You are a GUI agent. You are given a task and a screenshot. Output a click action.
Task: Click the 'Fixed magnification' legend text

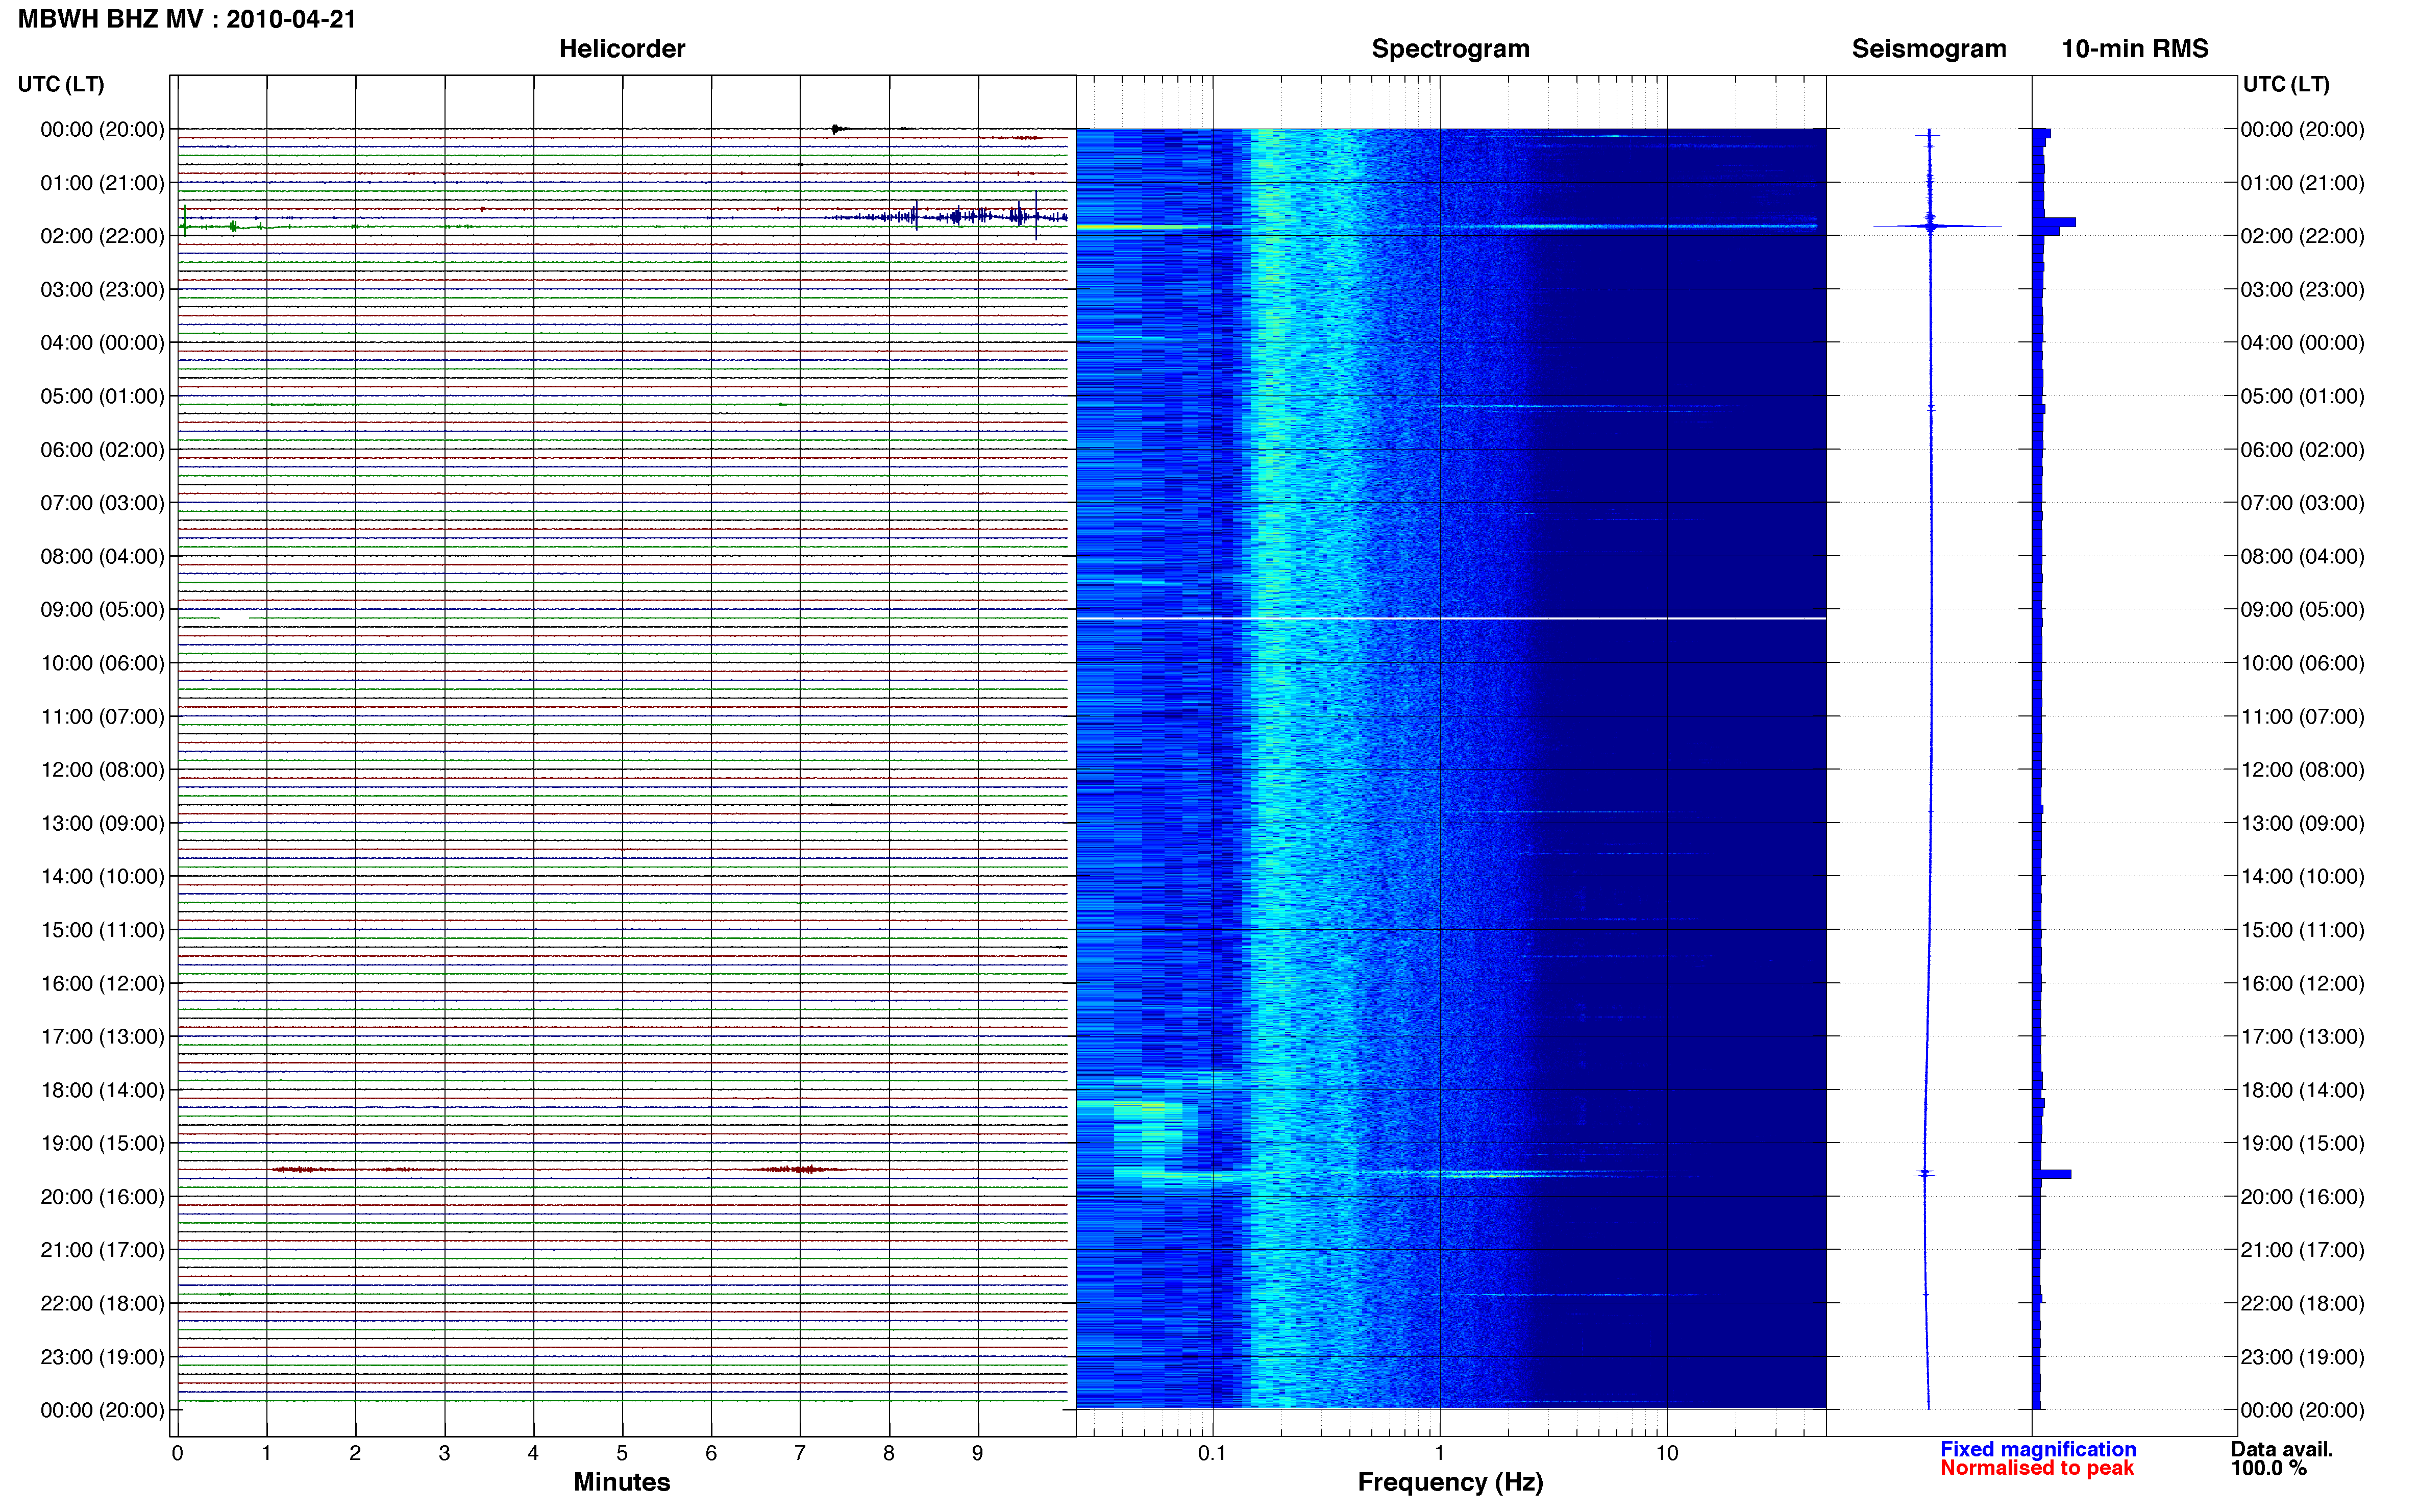tap(2037, 1449)
